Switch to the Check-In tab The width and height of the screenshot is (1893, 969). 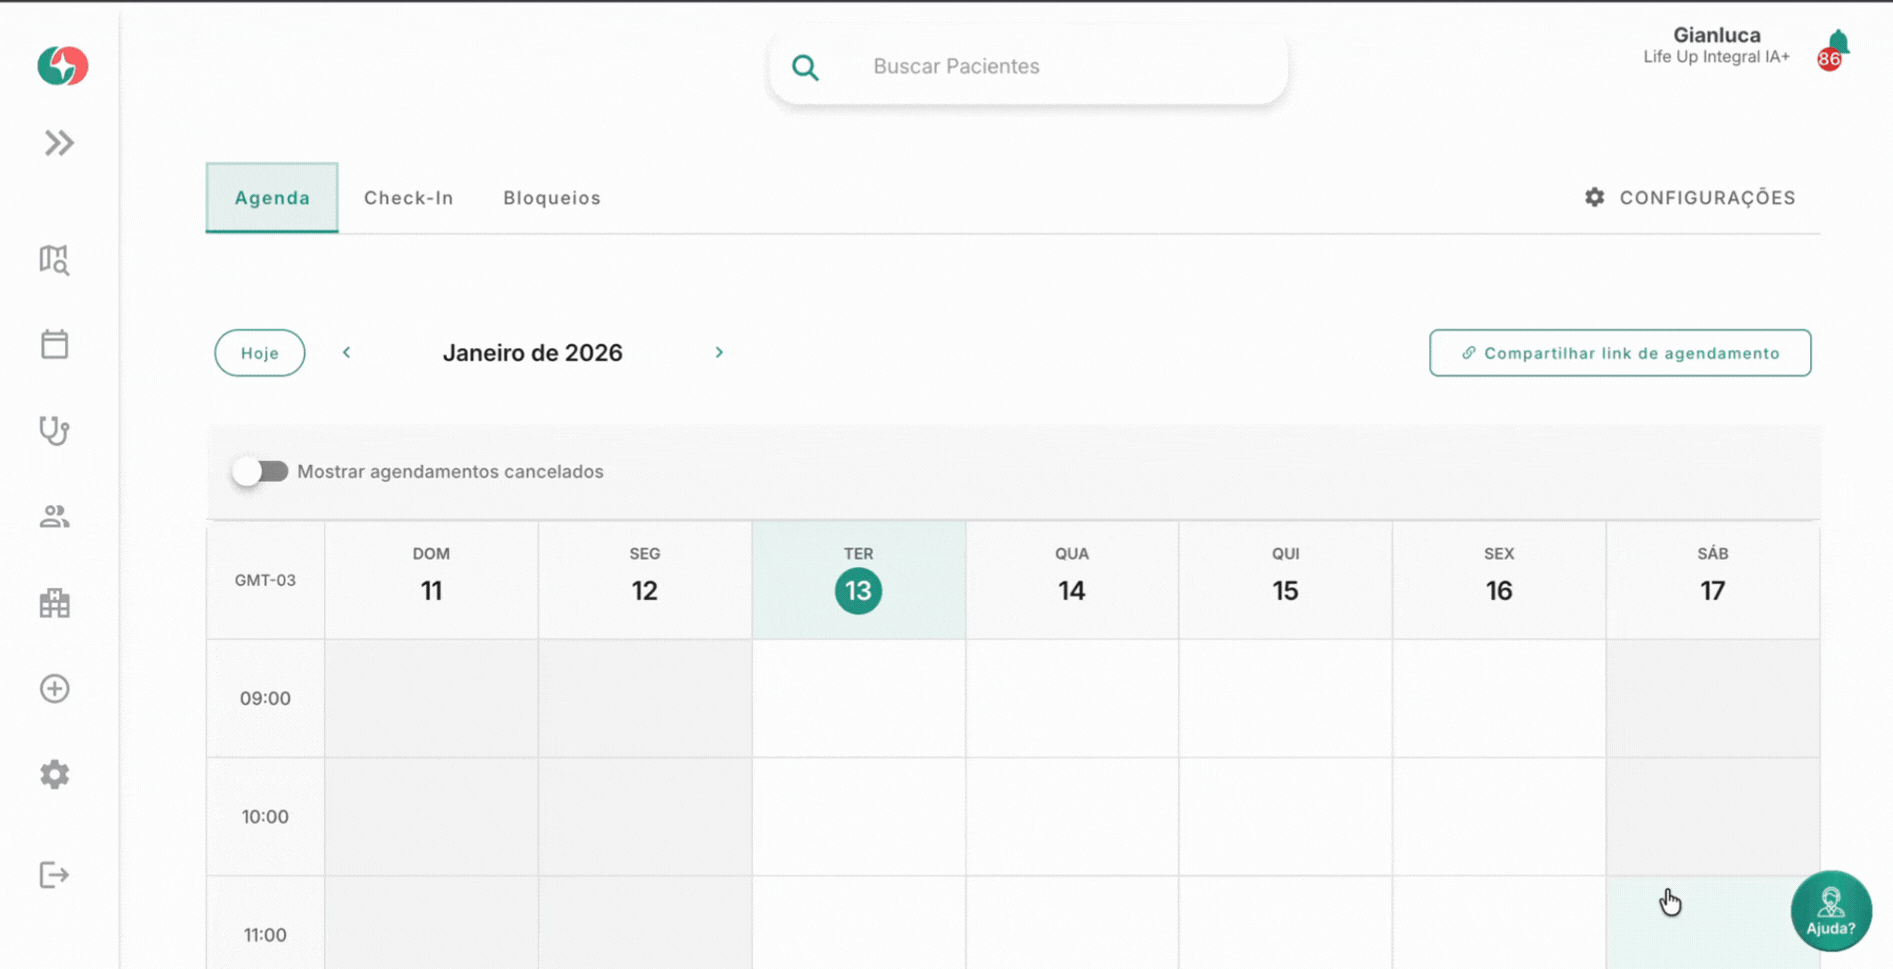[x=408, y=198]
